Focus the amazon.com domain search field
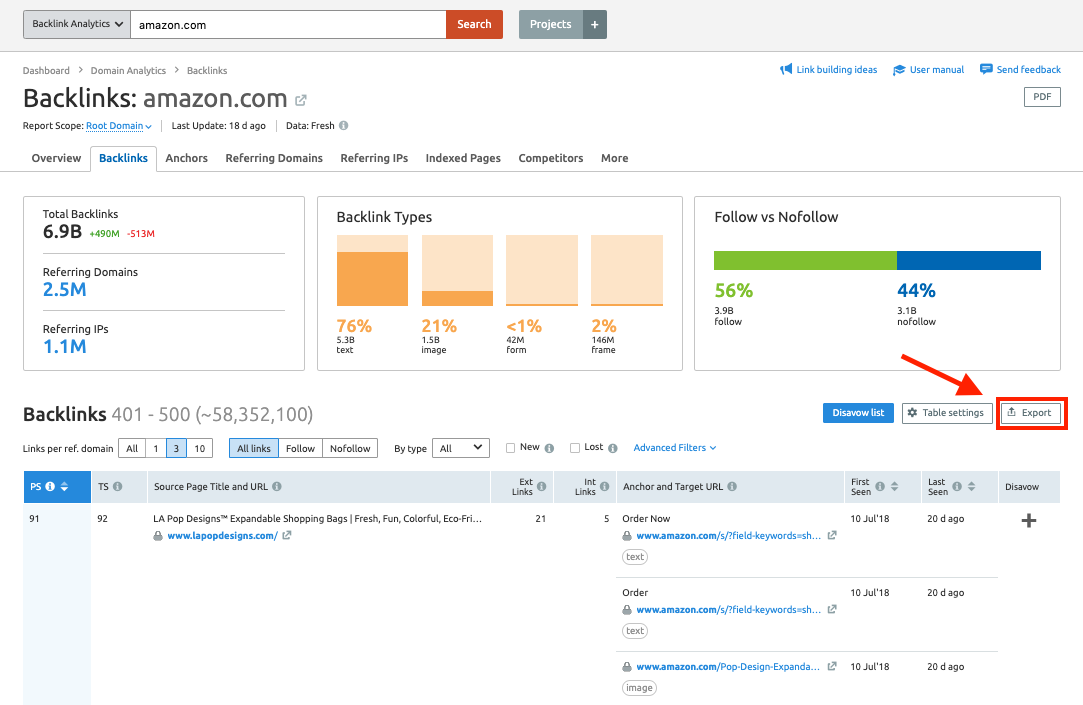 (x=289, y=25)
